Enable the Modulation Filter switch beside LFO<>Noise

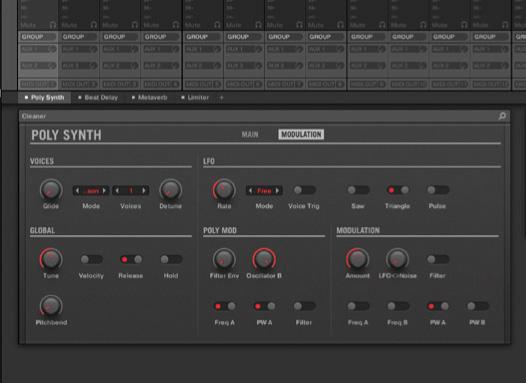[x=437, y=259]
